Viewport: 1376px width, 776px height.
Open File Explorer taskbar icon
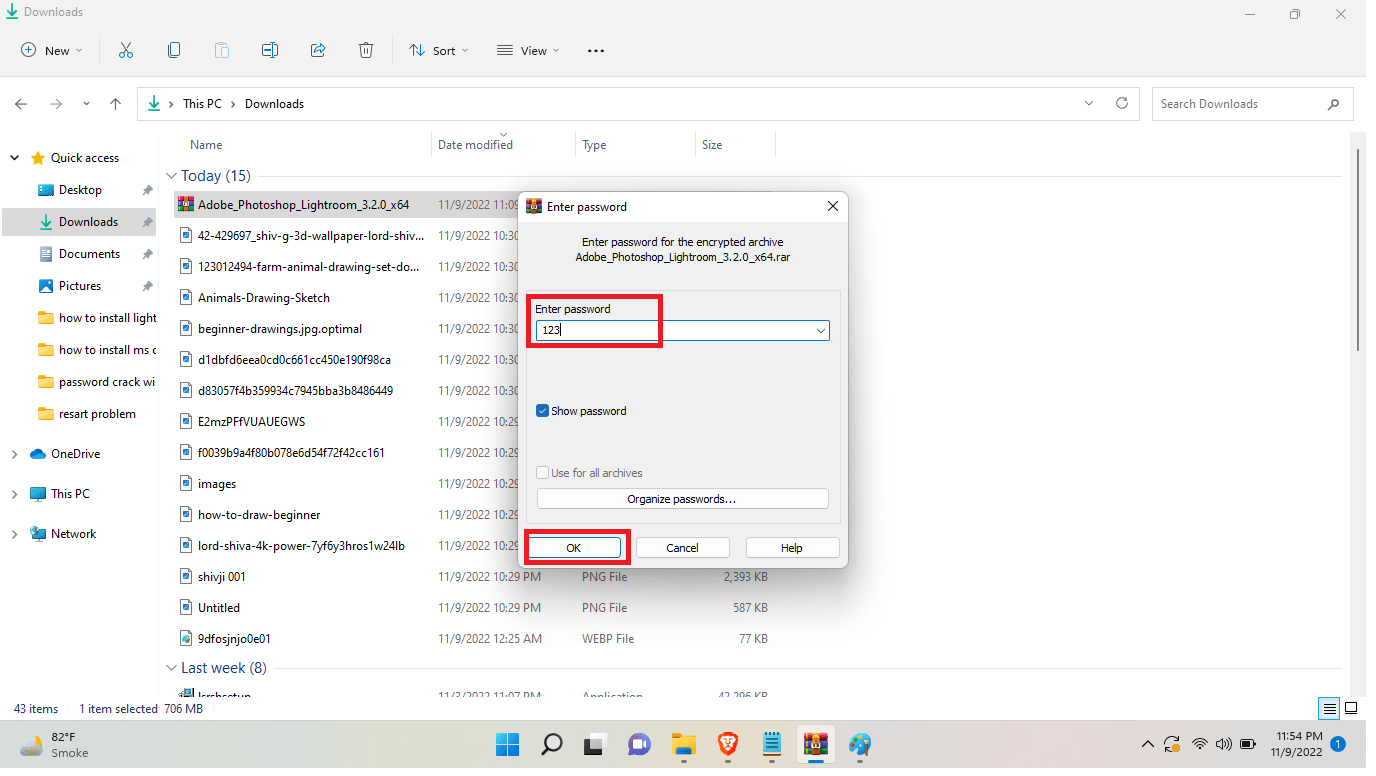[x=683, y=744]
